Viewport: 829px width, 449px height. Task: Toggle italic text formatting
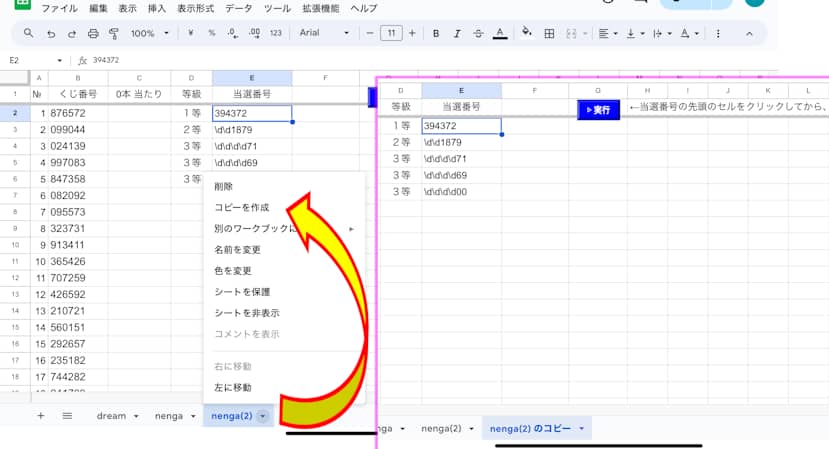point(459,33)
